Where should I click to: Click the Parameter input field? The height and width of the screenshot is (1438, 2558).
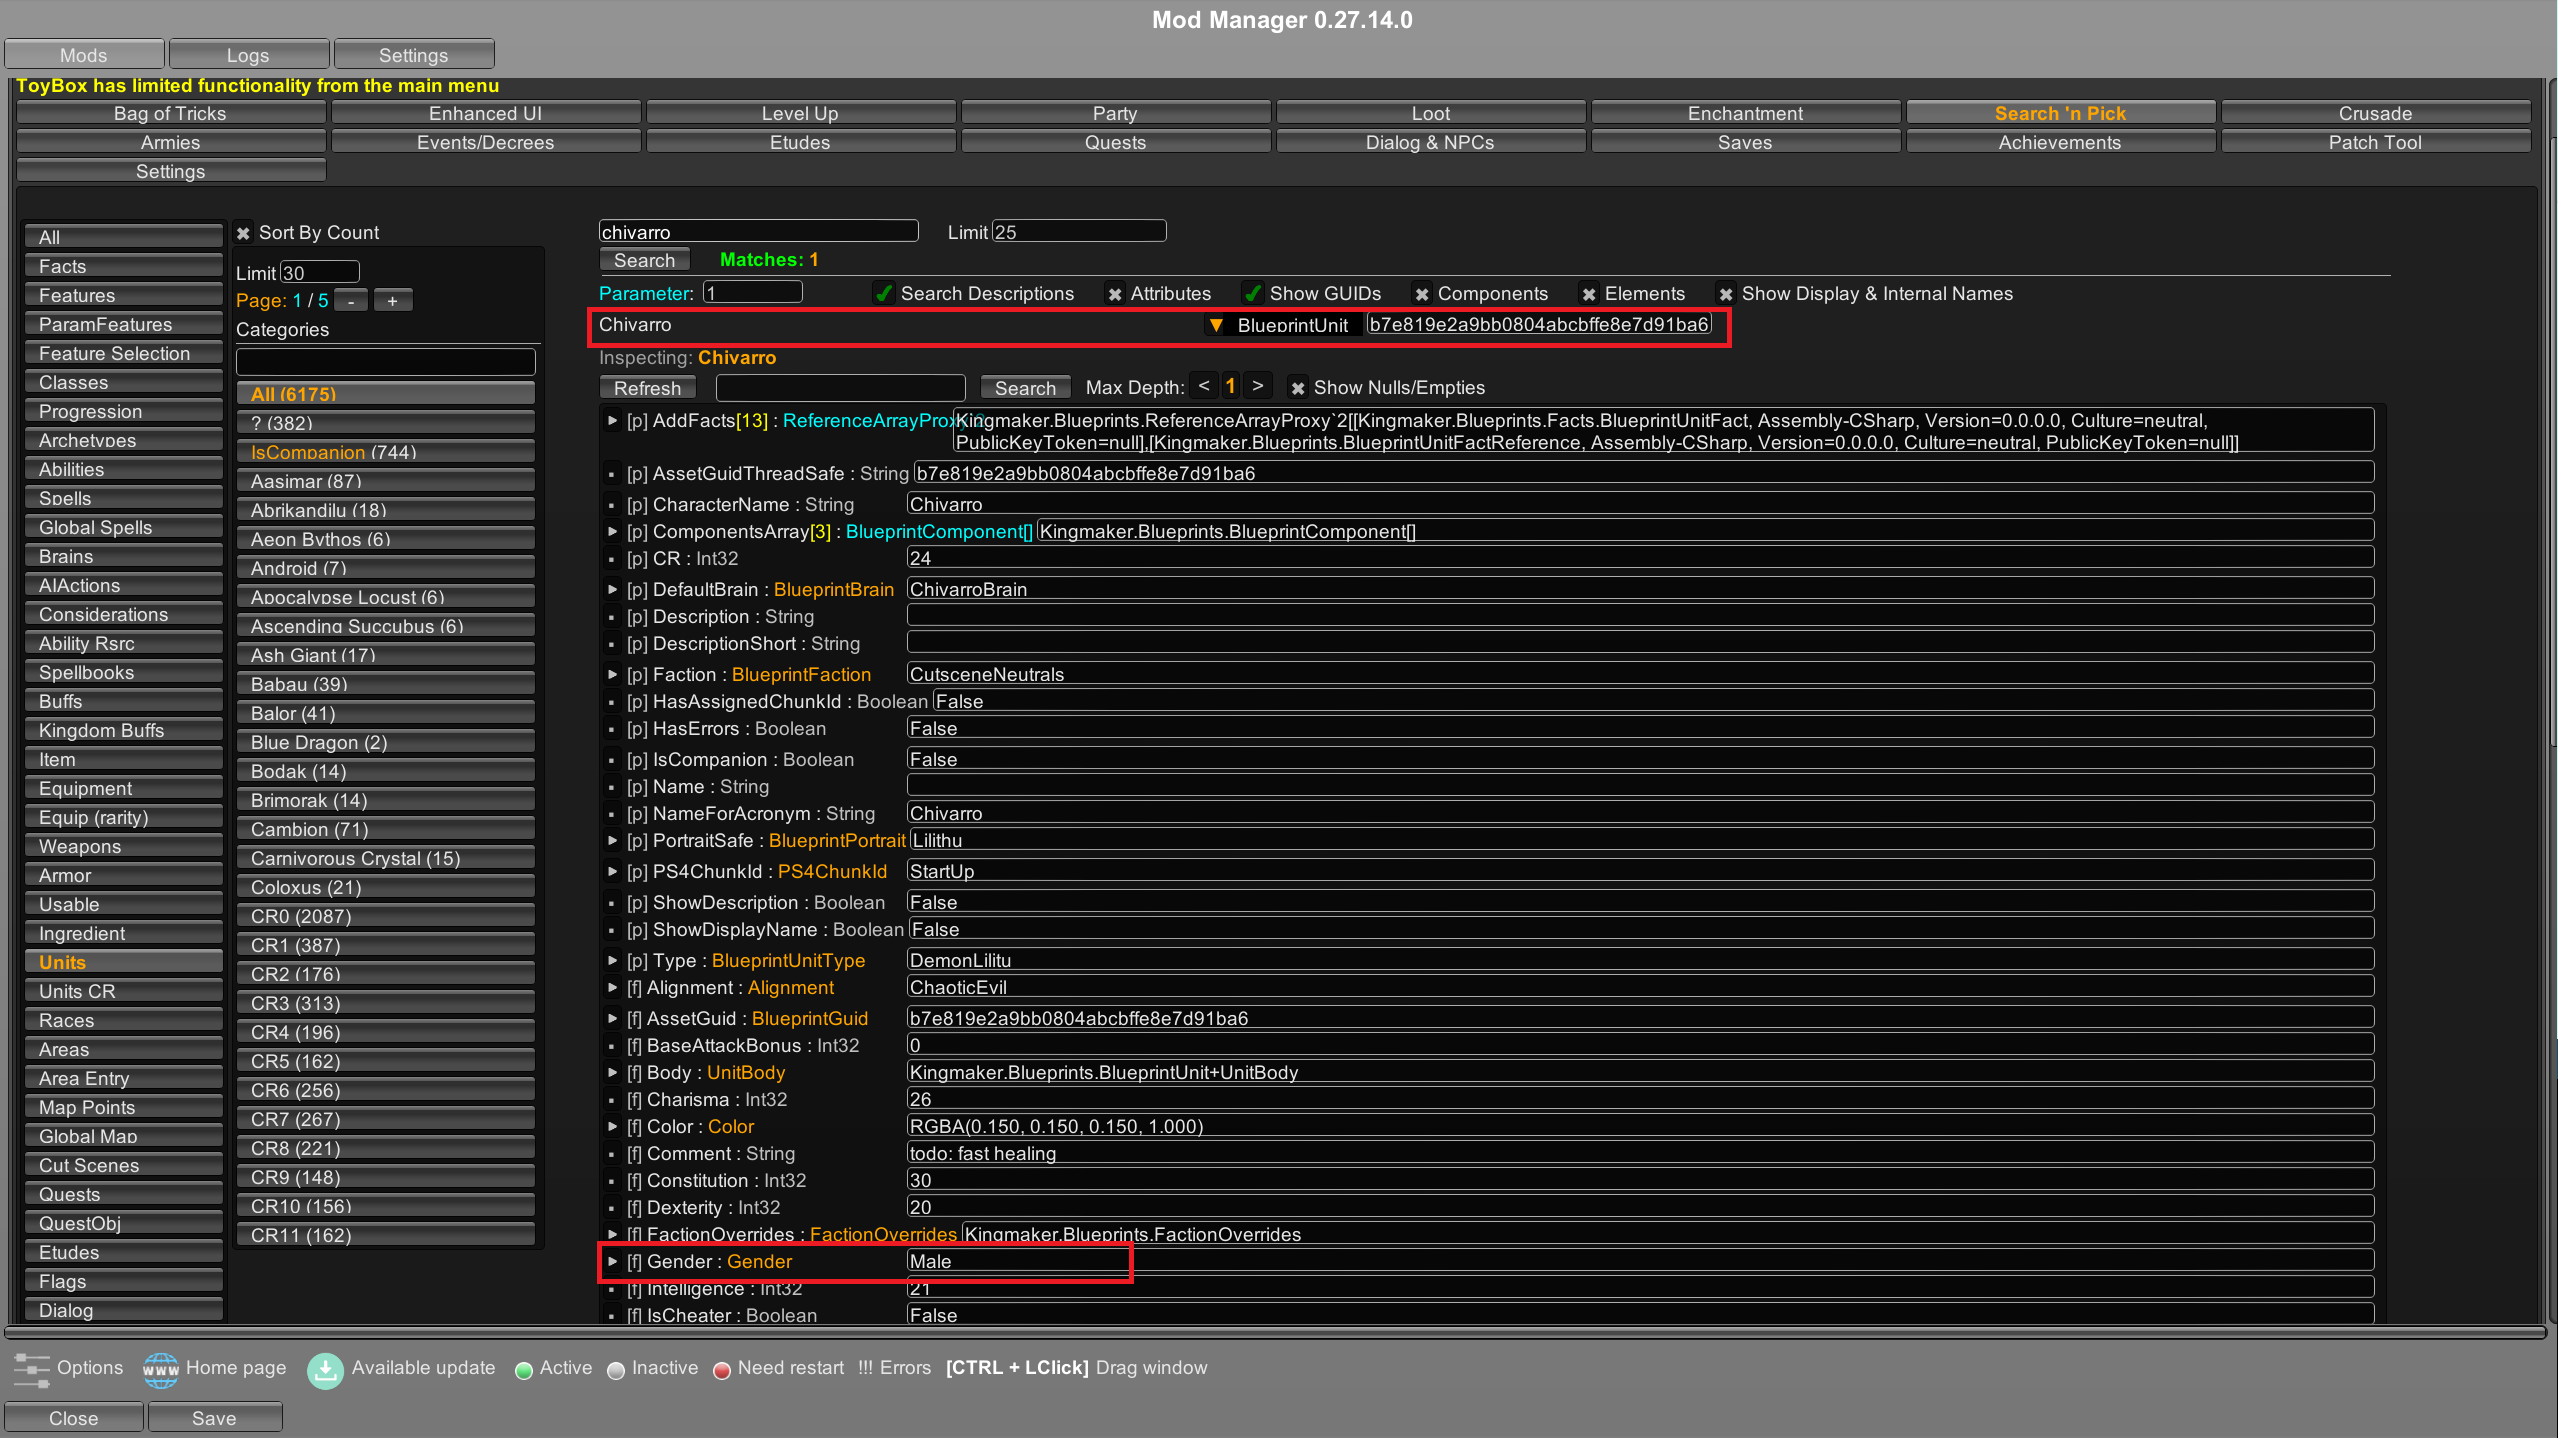(x=752, y=293)
